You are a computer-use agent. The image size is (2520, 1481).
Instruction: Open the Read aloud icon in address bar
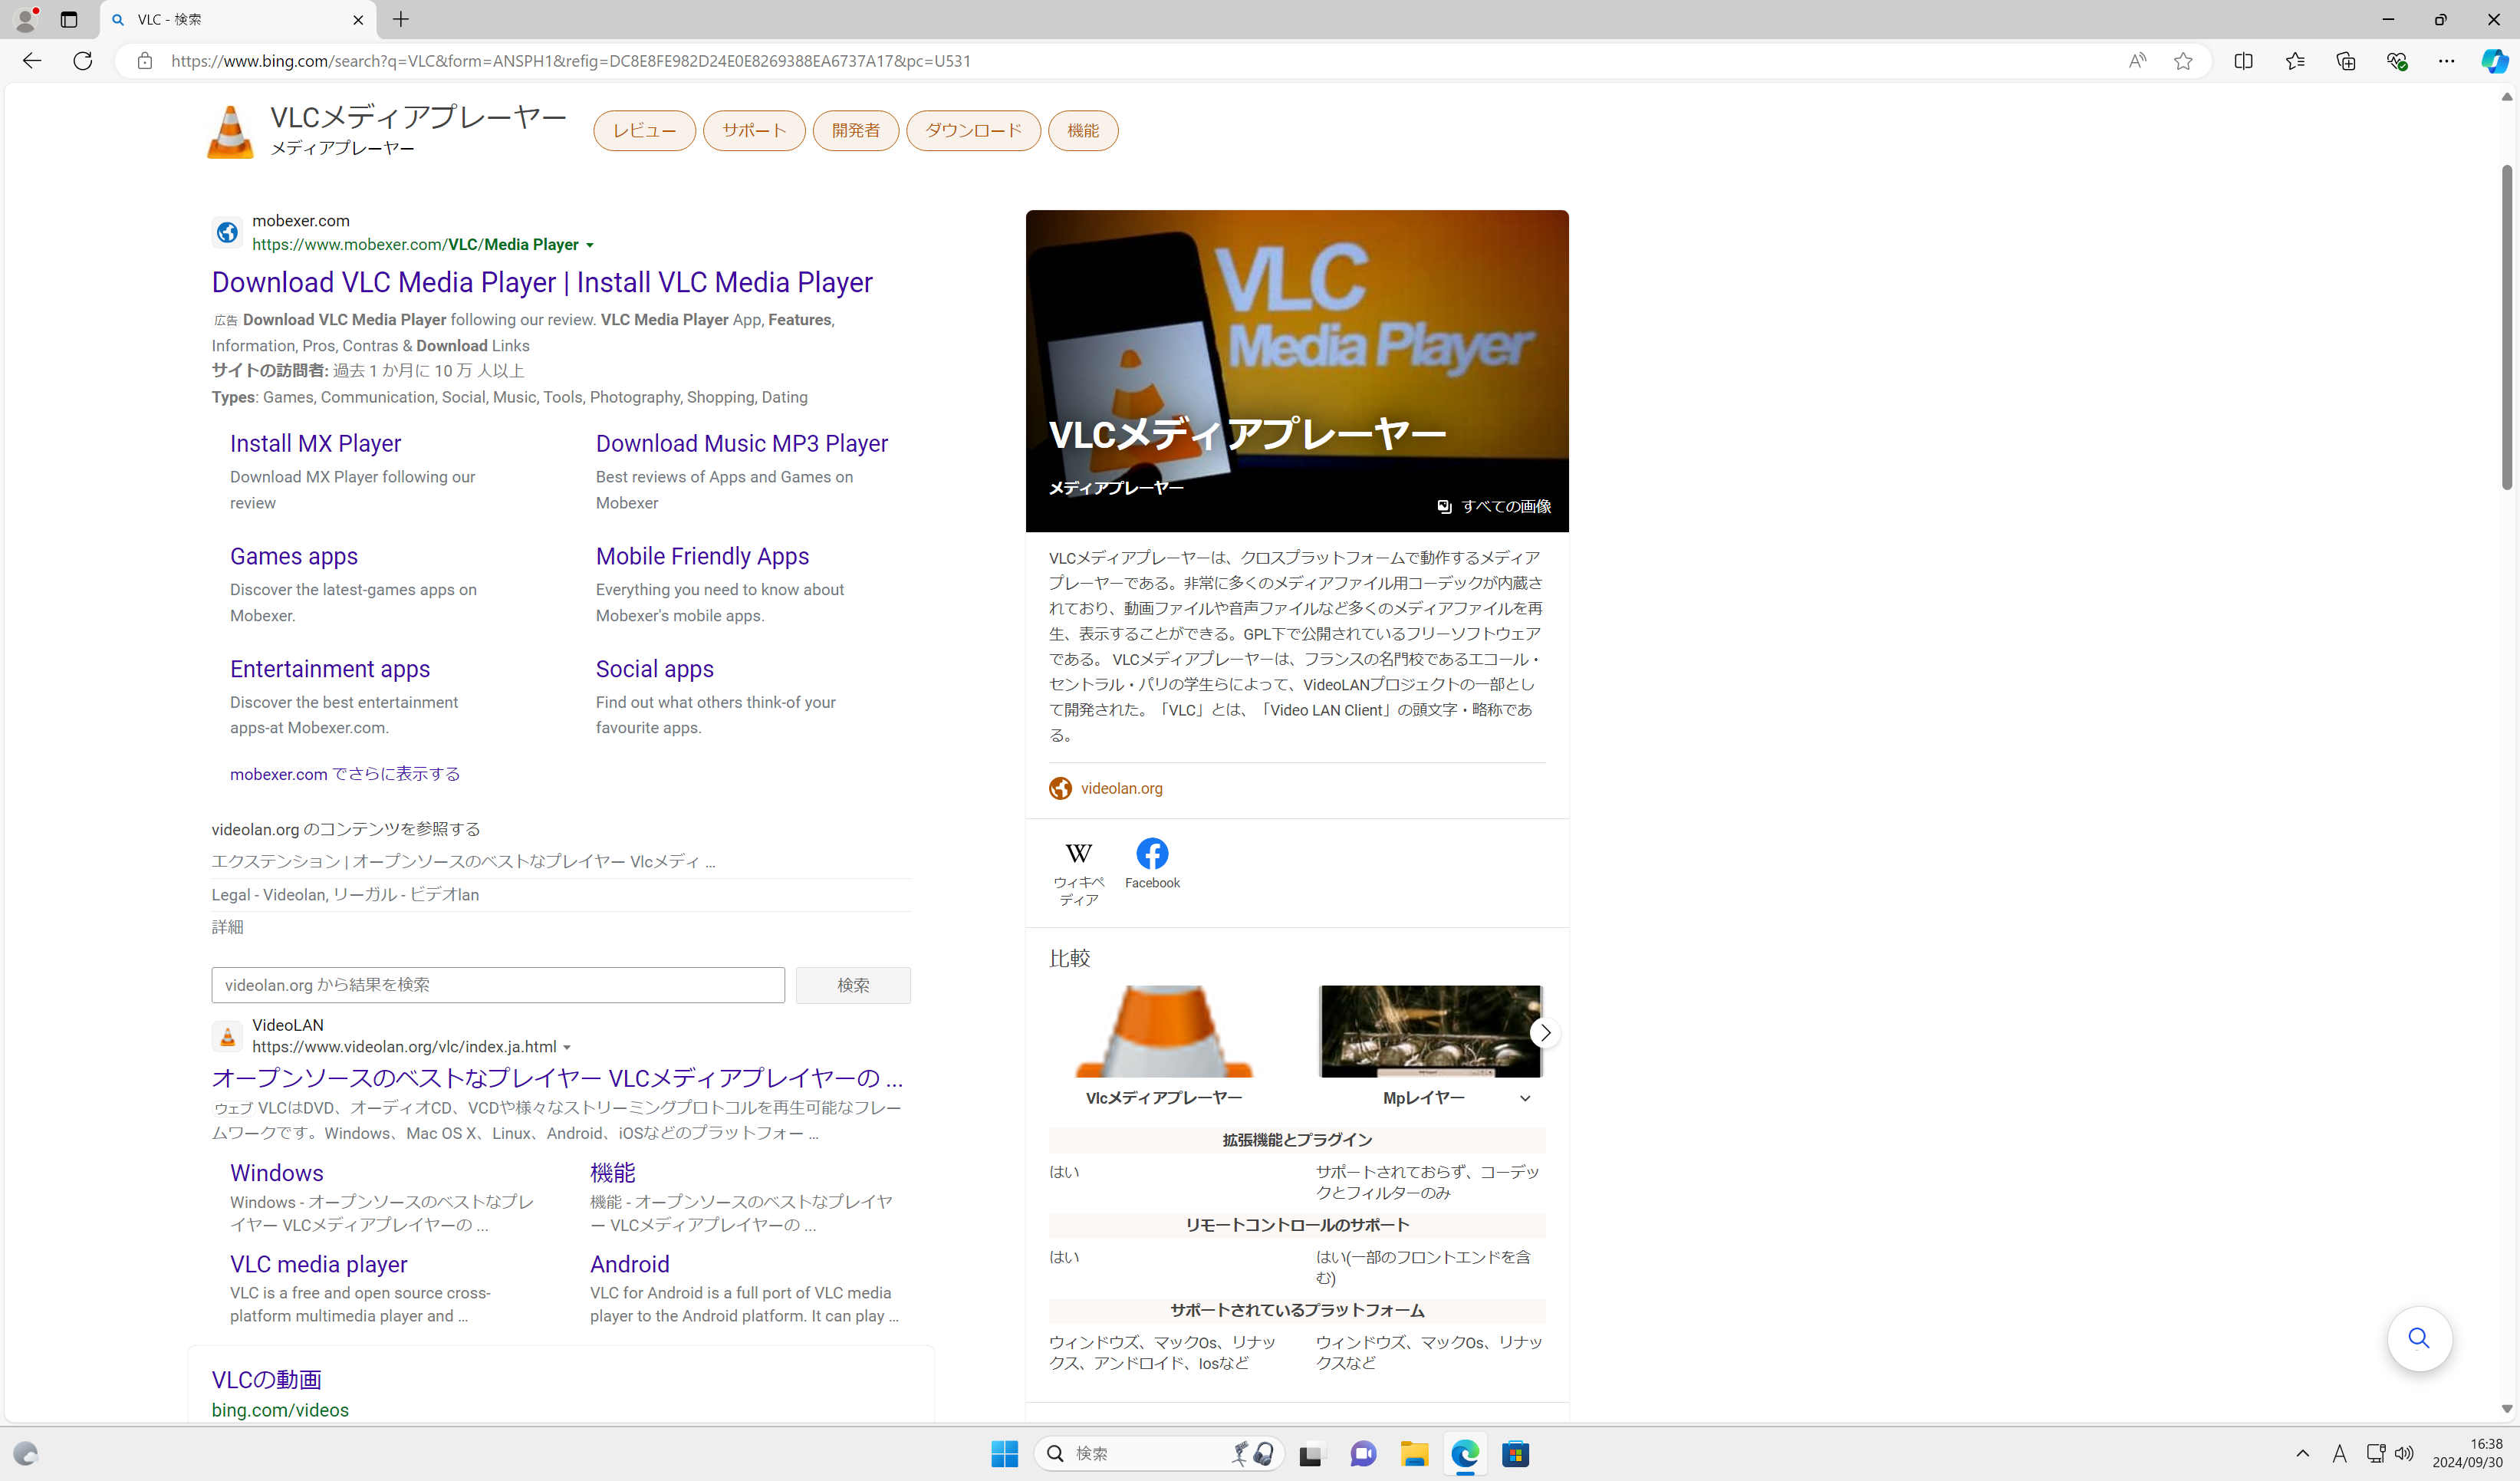[2137, 61]
